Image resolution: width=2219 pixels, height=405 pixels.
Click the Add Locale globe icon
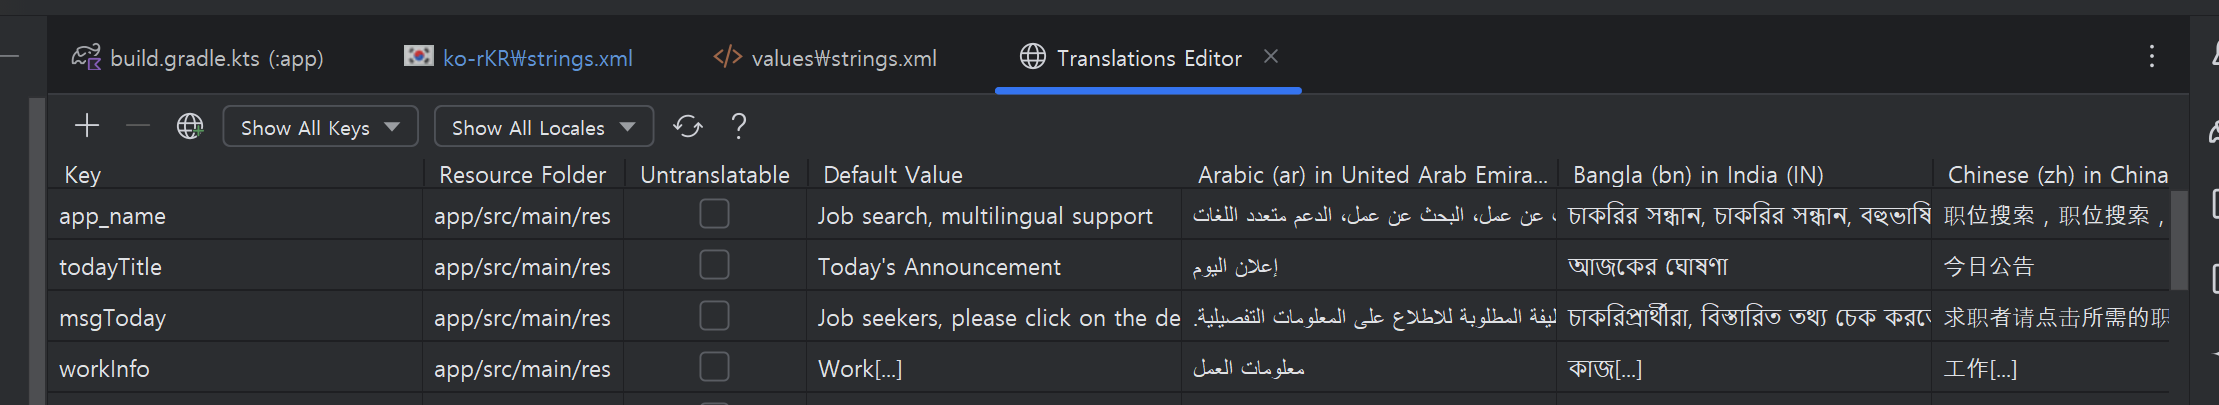(x=189, y=126)
